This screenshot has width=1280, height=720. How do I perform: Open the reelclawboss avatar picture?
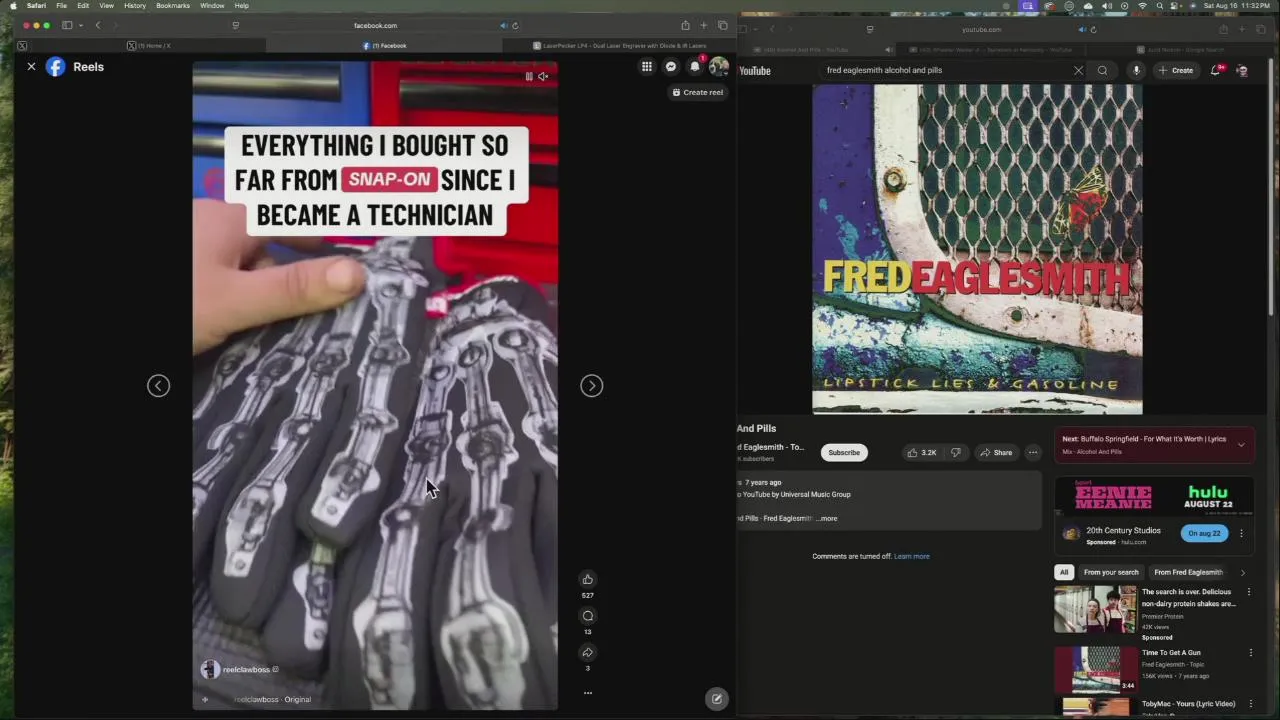point(210,669)
